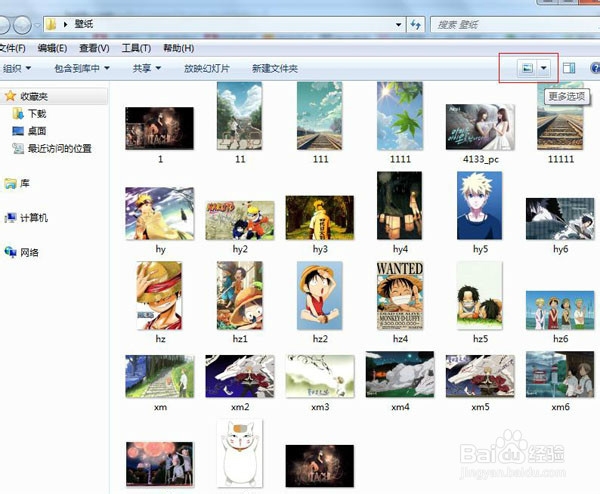
Task: Select the hz image thumbnail
Action: 160,295
